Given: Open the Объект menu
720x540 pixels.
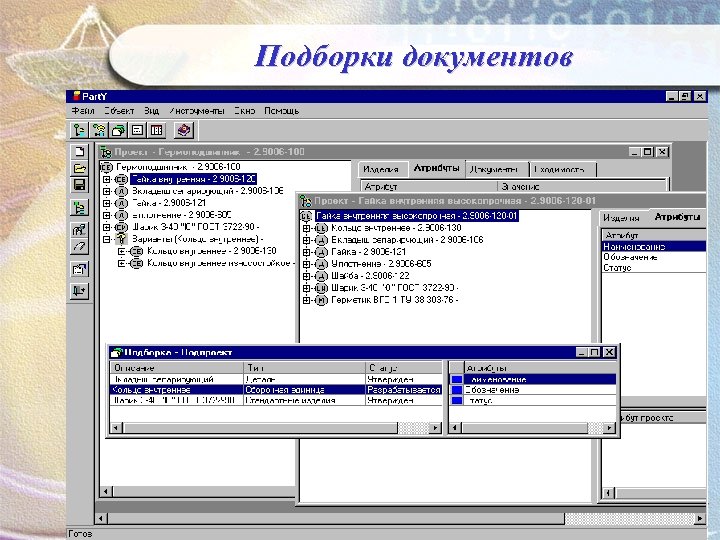Looking at the screenshot, I should [118, 111].
